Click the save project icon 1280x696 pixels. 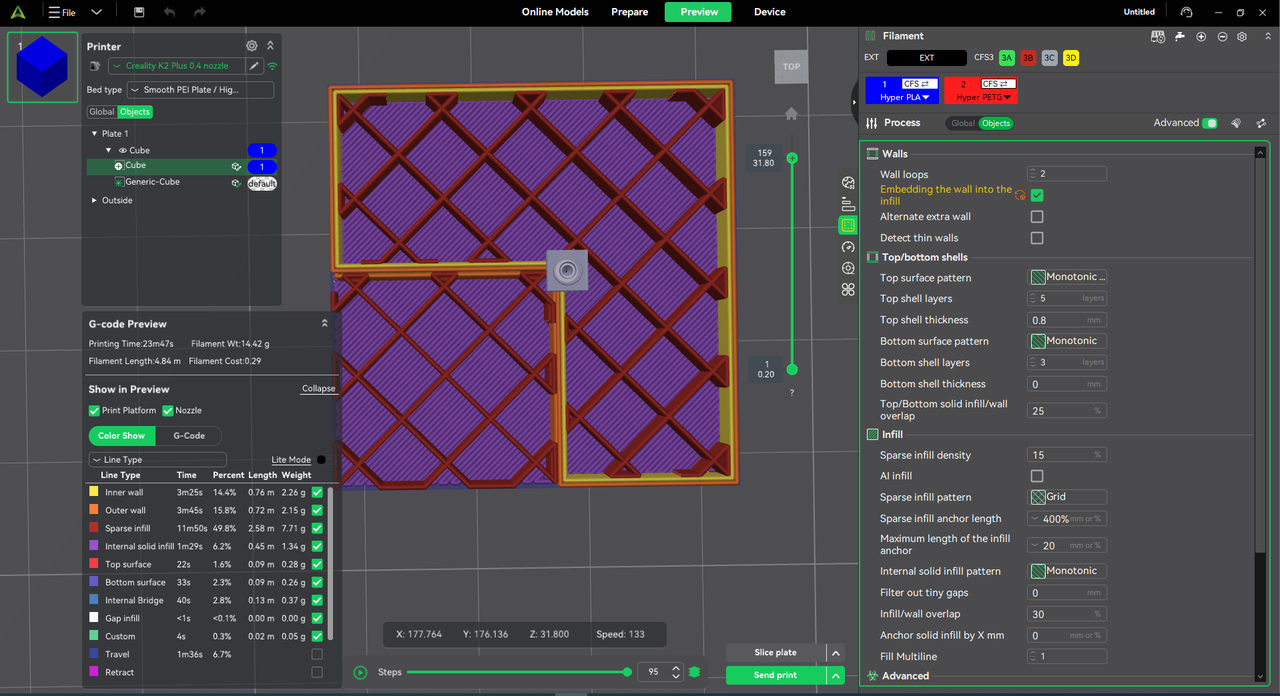(x=139, y=12)
